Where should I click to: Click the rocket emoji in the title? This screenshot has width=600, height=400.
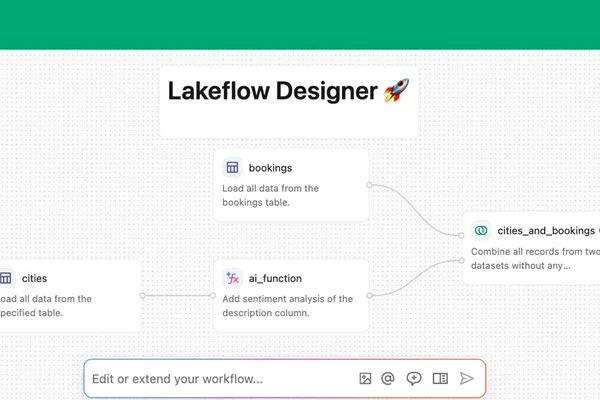pos(397,90)
